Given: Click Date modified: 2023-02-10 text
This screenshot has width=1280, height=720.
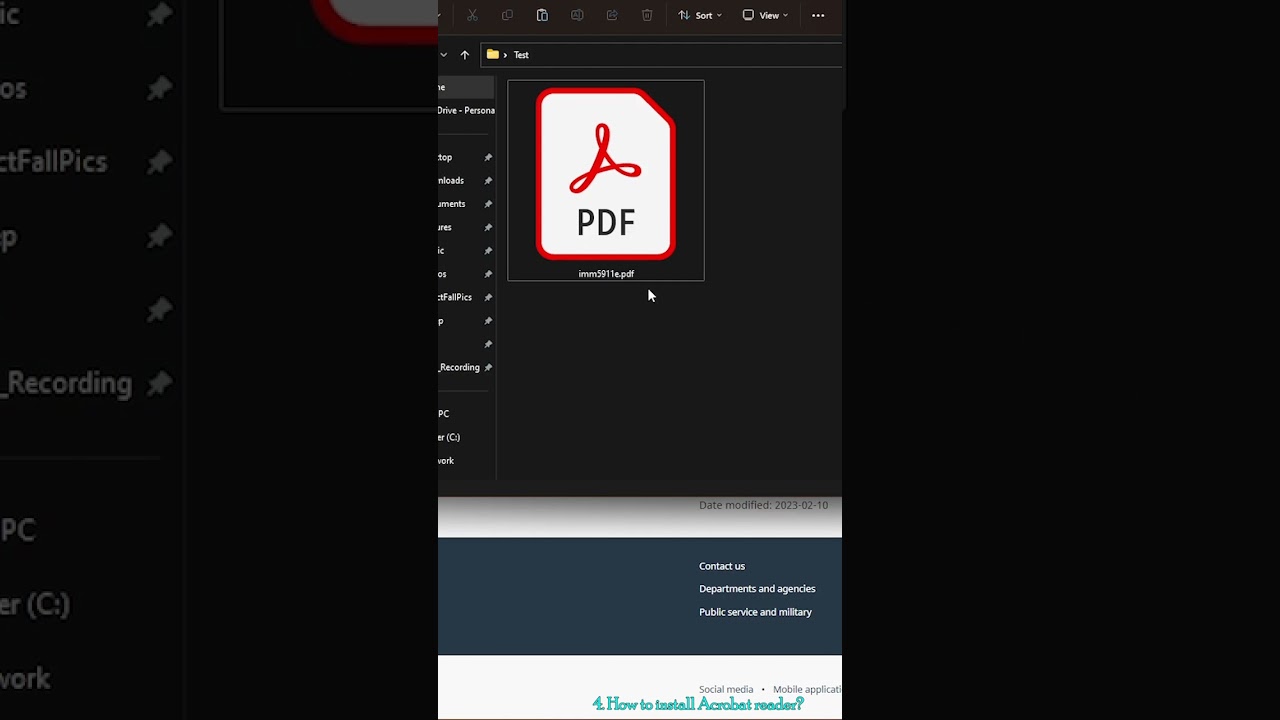Looking at the screenshot, I should coord(763,505).
